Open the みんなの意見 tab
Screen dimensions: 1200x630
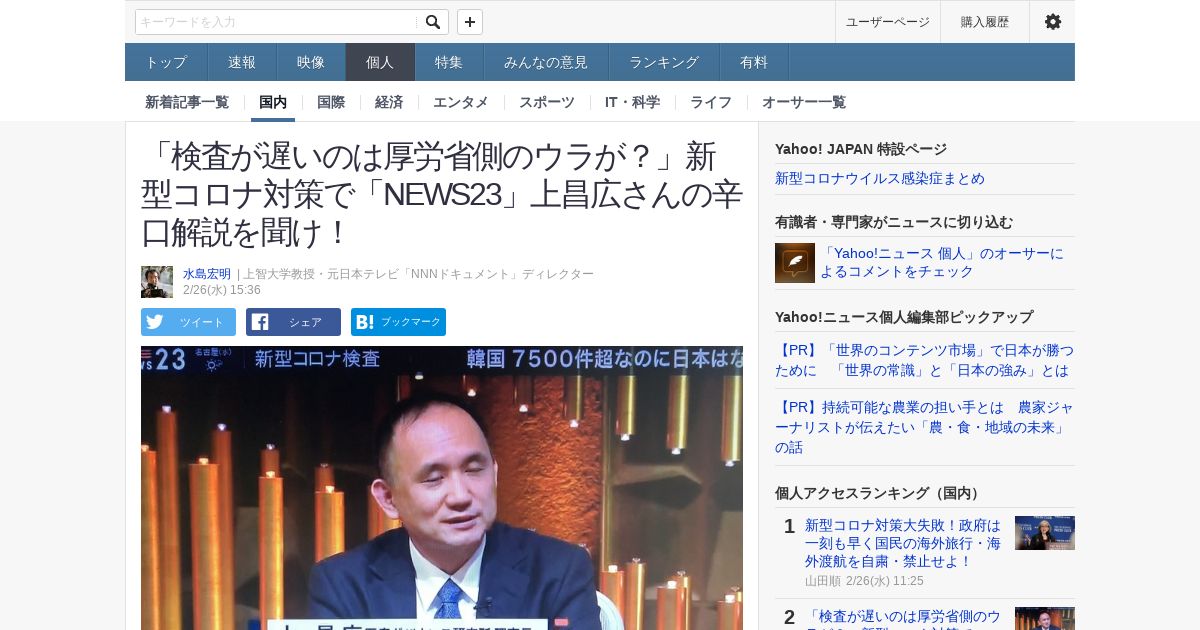546,62
